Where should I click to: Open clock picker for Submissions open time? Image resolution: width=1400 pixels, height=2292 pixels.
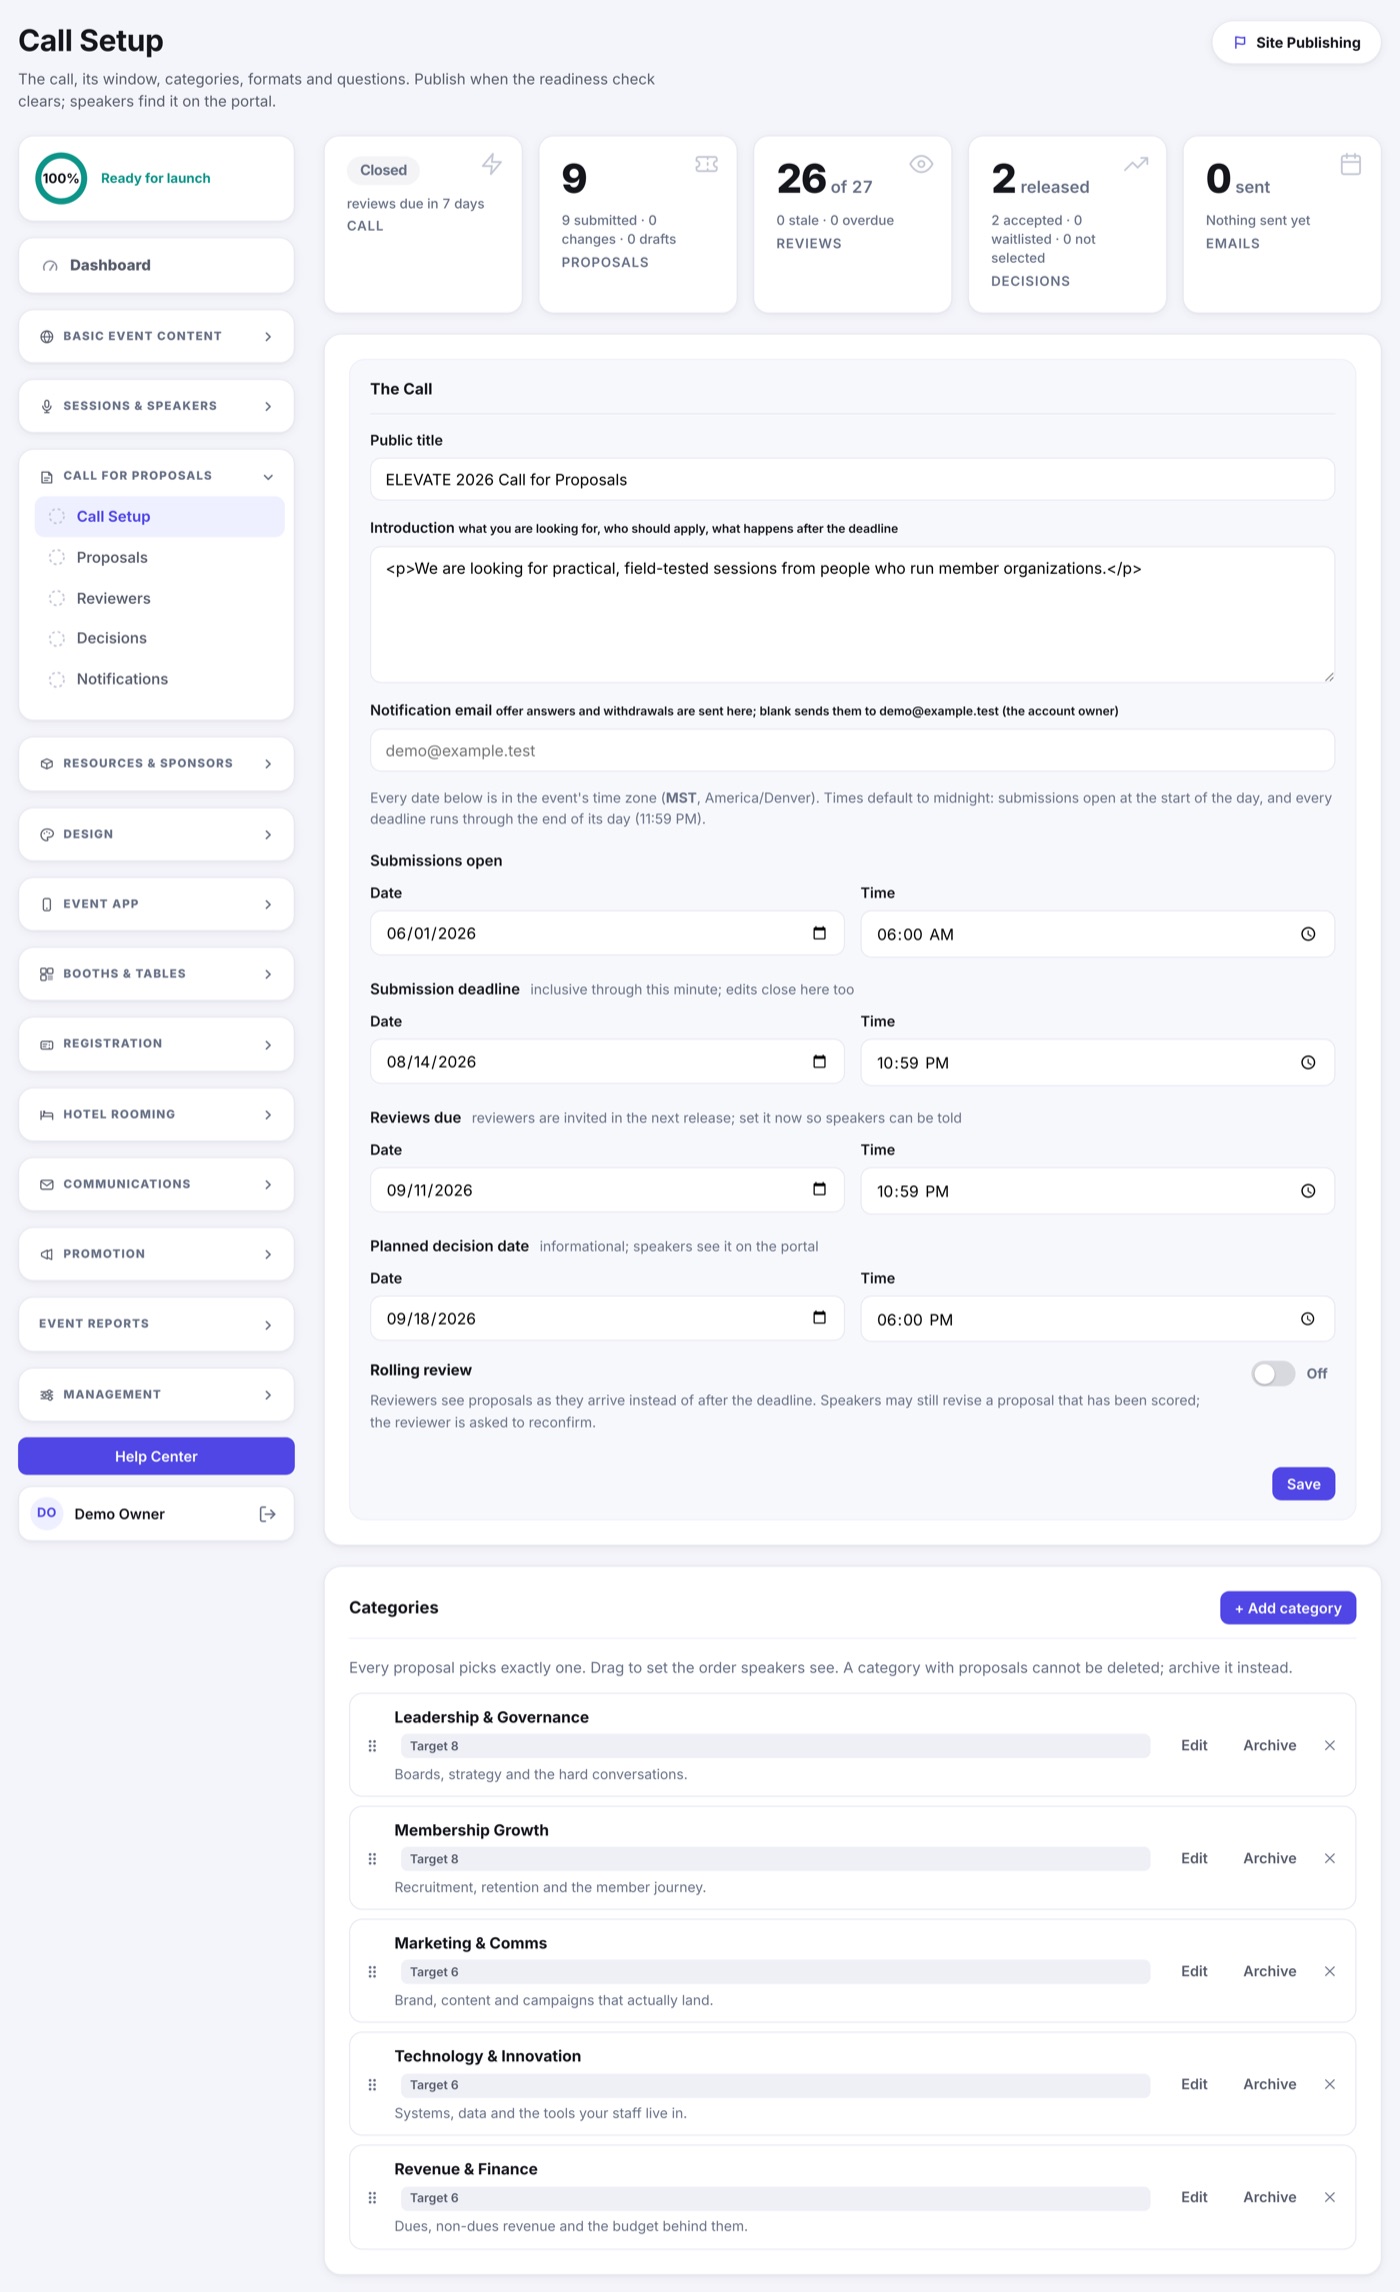(1308, 934)
